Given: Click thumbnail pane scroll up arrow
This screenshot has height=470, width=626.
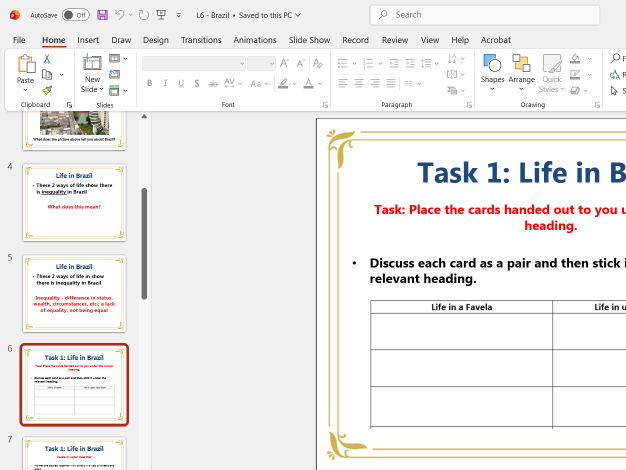Looking at the screenshot, I should [x=144, y=117].
